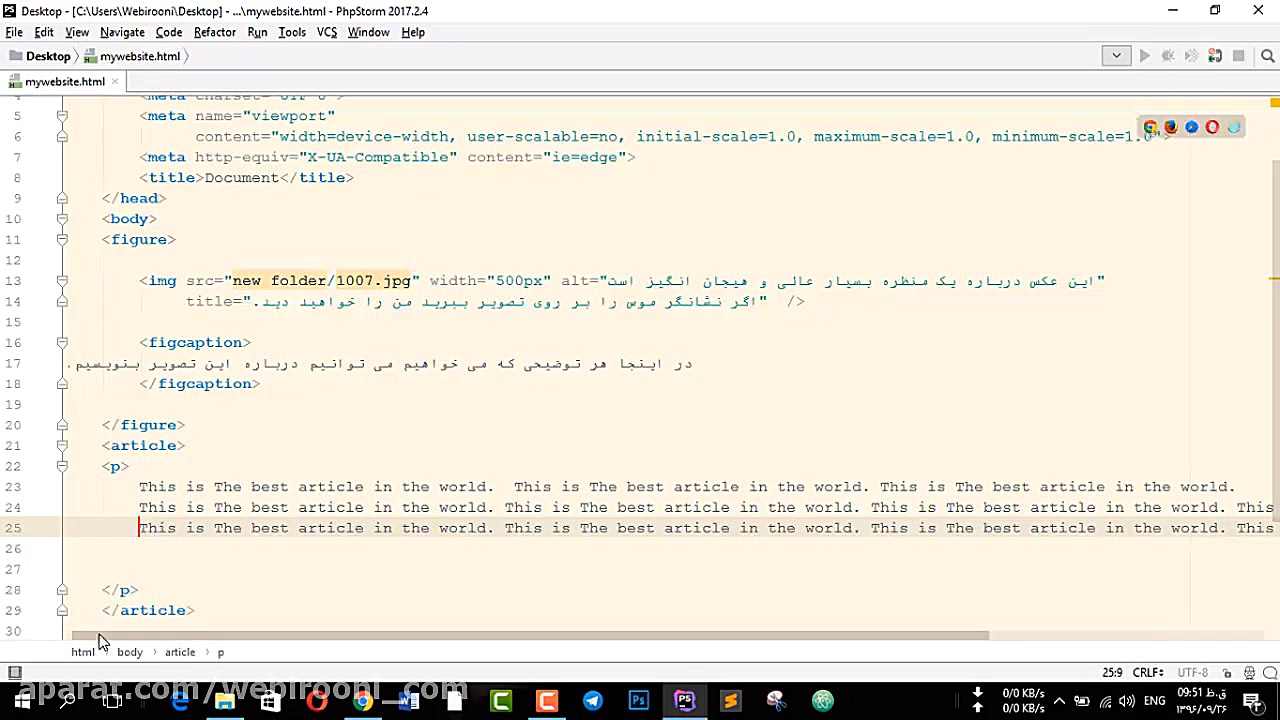Toggle tool window bars in bottom-left corner
Image resolution: width=1280 pixels, height=720 pixels.
[14, 672]
